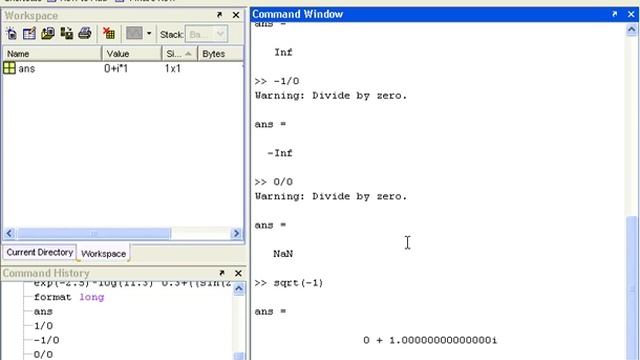Click the Delete Variable icon with red X
Image resolution: width=640 pixels, height=360 pixels.
109,33
